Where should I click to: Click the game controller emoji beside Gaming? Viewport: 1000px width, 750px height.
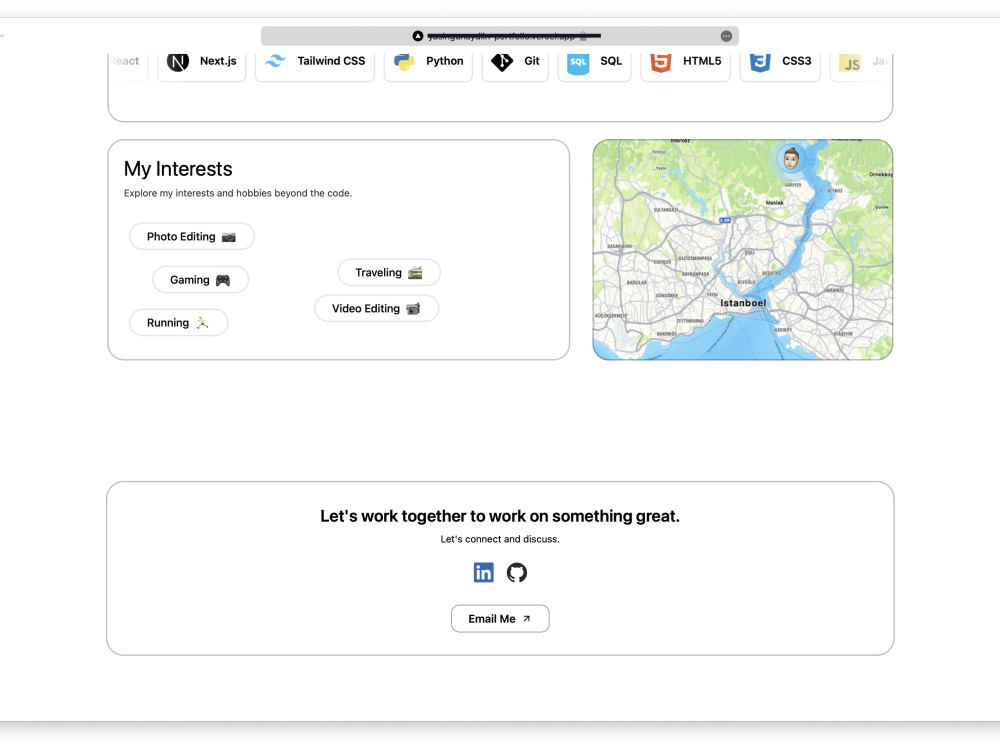click(x=223, y=280)
